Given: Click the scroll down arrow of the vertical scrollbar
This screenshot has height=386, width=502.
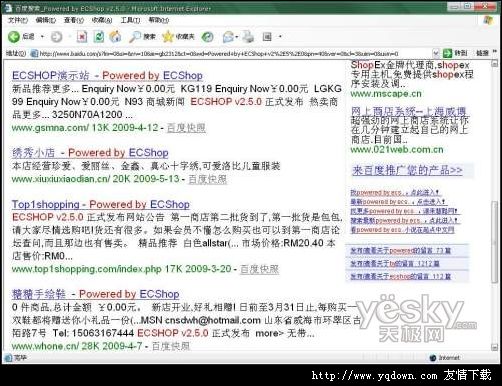Looking at the screenshot, I should point(495,347).
